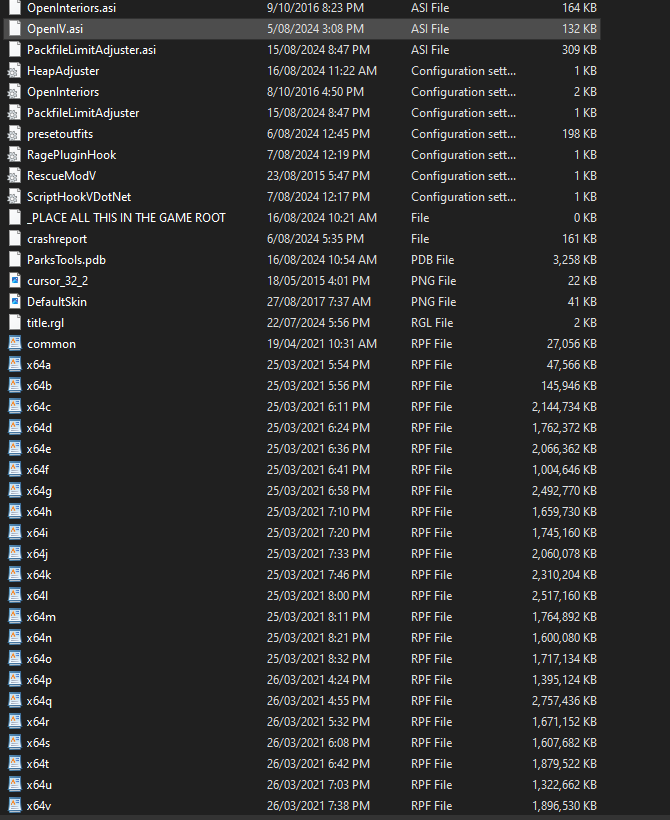Select the ScriptHookVDotNet file name

tap(79, 197)
